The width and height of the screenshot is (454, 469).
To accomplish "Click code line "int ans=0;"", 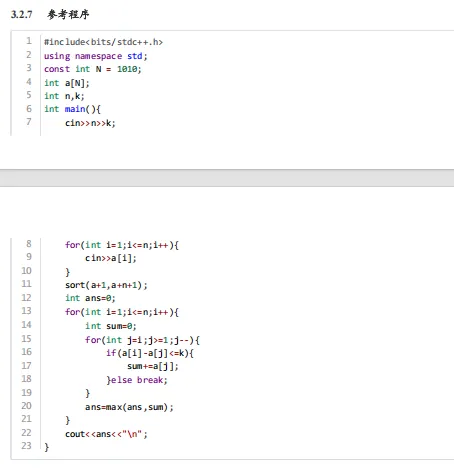I will coord(90,298).
